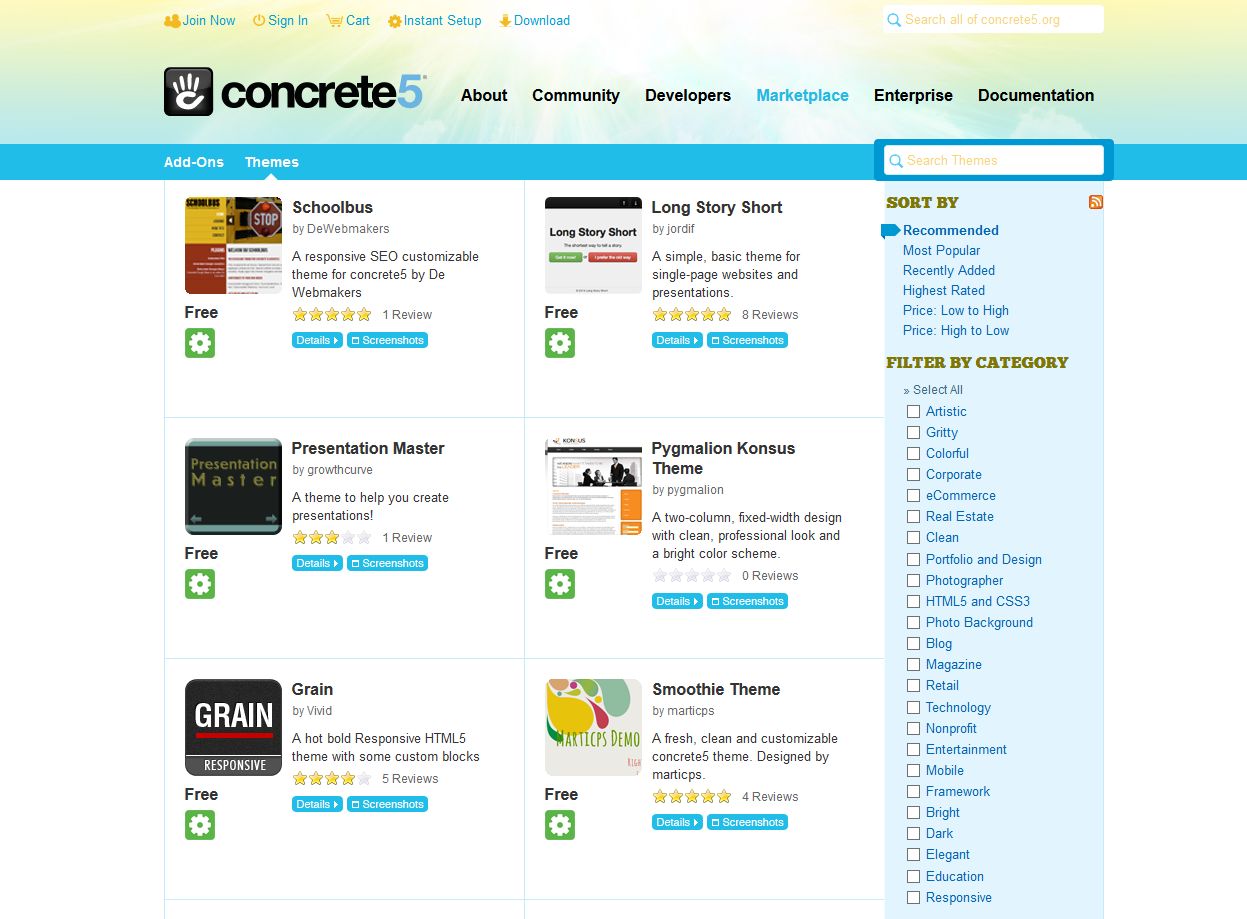
Task: Open the Marketplace menu item
Action: [x=802, y=96]
